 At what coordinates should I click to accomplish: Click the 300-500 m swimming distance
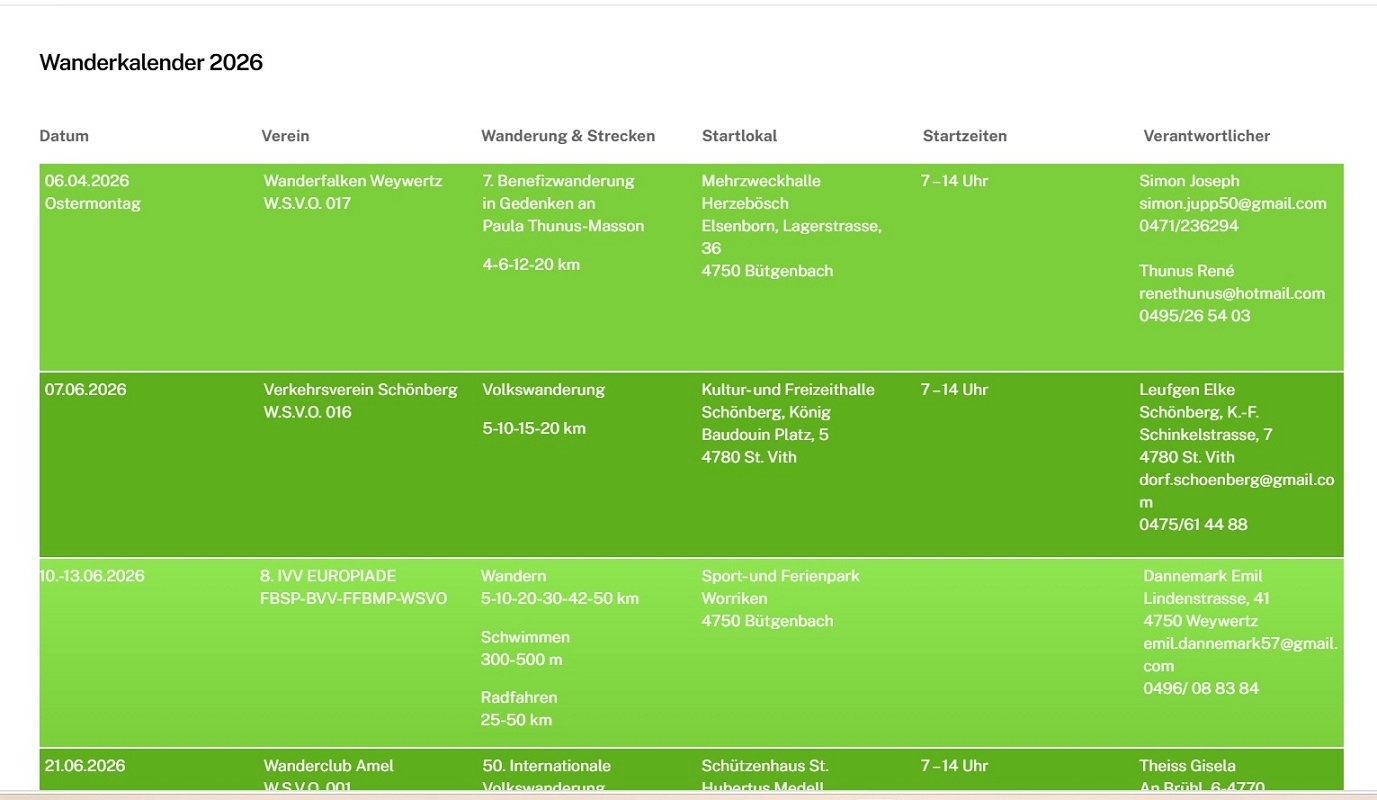521,660
